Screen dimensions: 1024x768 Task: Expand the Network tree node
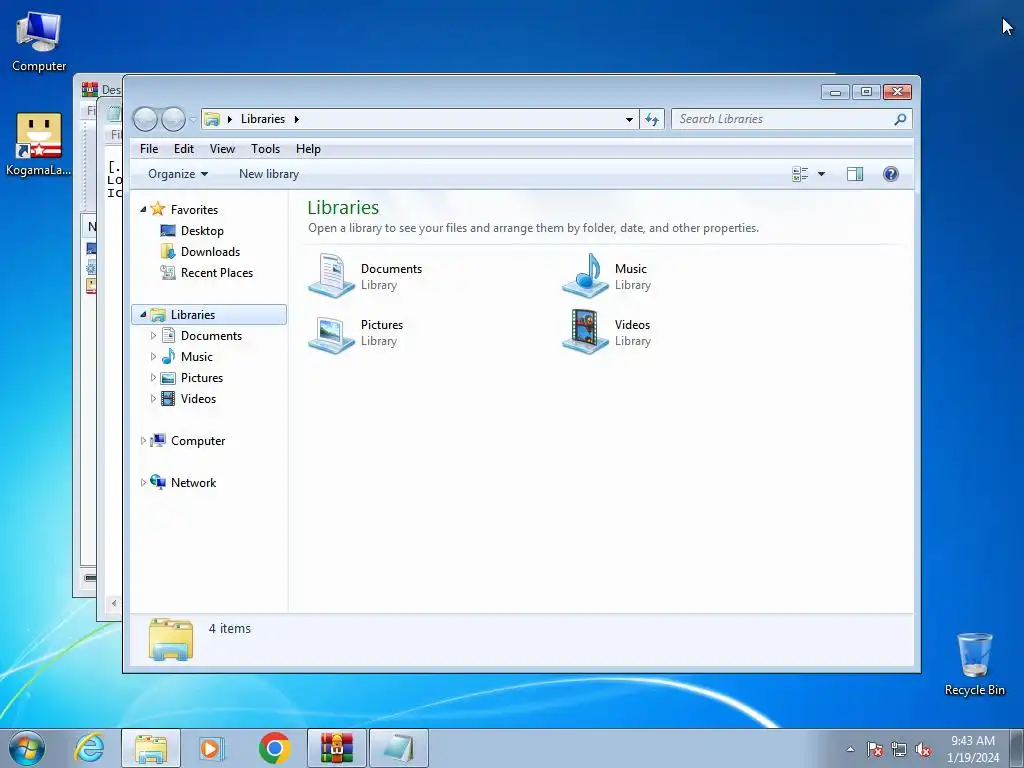tap(143, 483)
